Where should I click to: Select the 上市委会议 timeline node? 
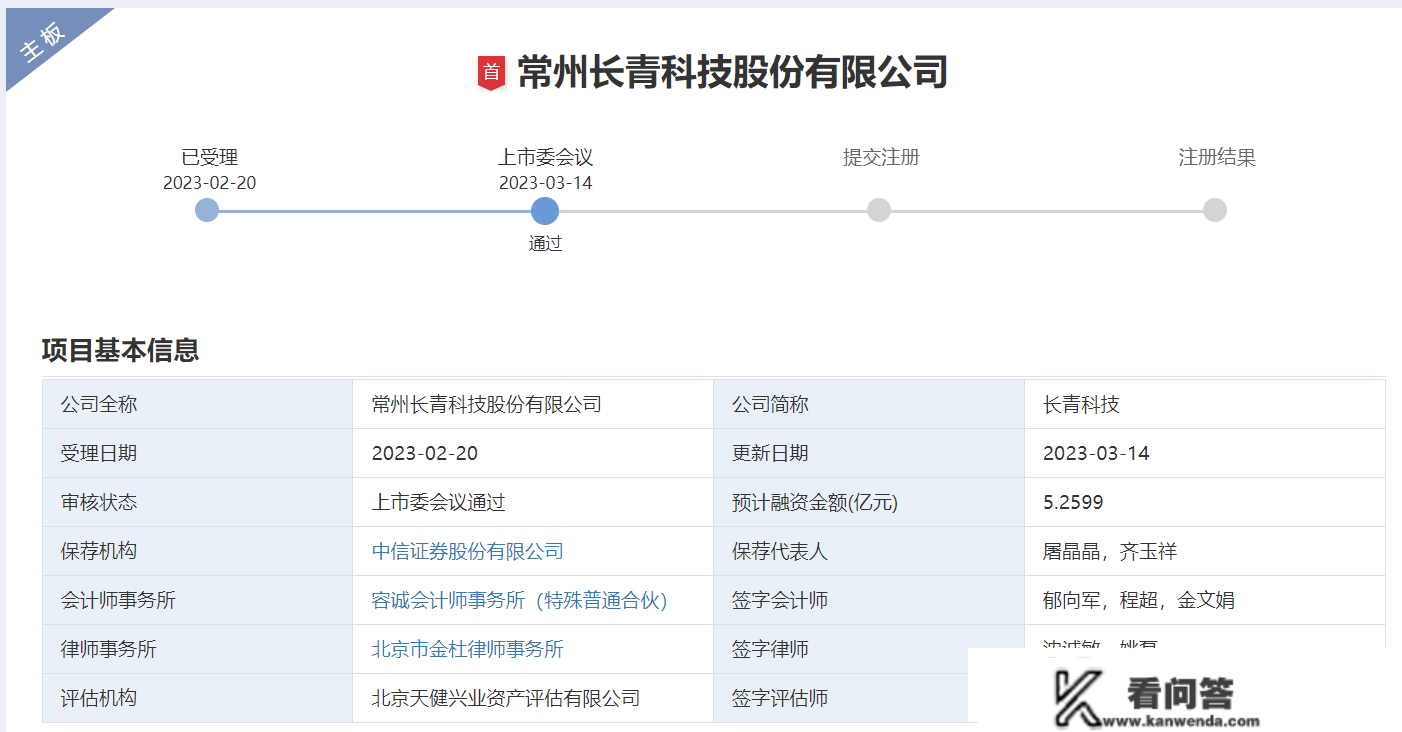coord(545,210)
